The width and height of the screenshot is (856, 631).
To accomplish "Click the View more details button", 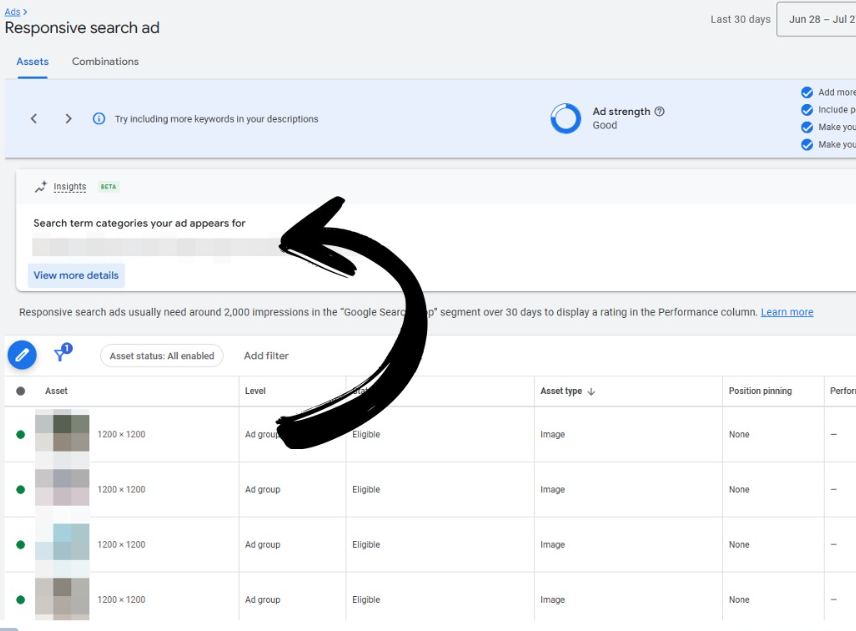I will pyautogui.click(x=76, y=275).
